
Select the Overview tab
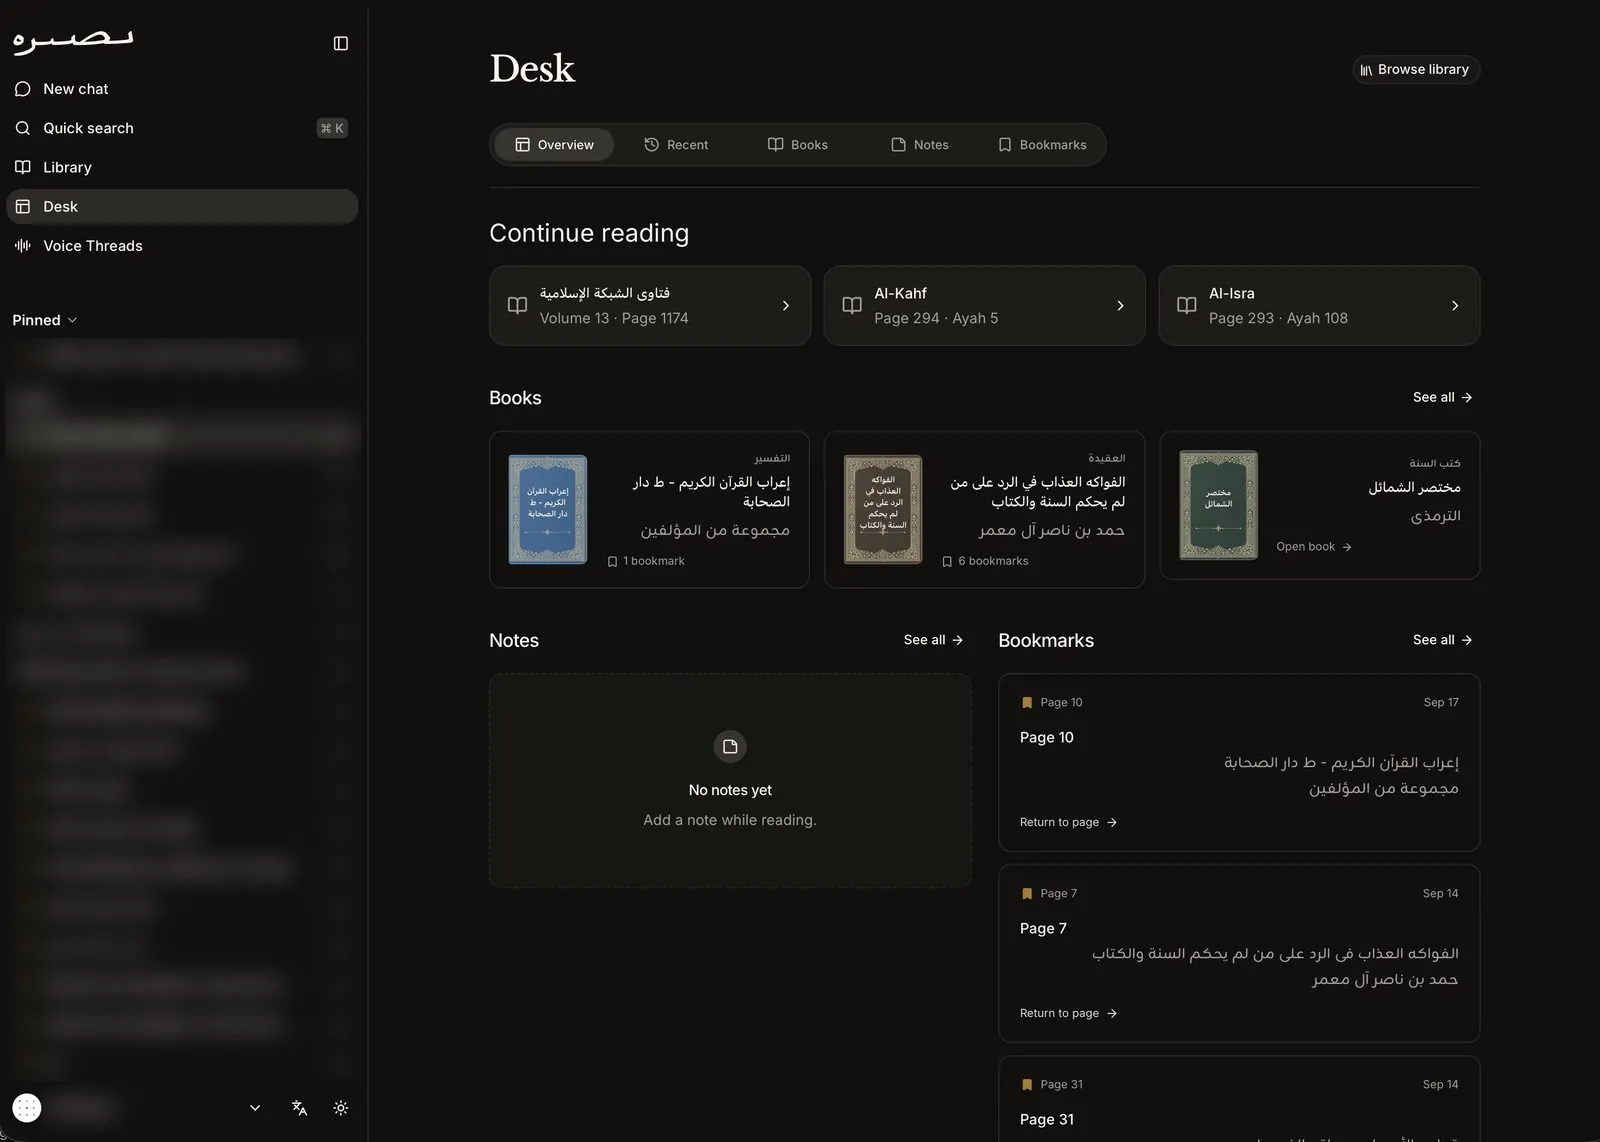555,145
